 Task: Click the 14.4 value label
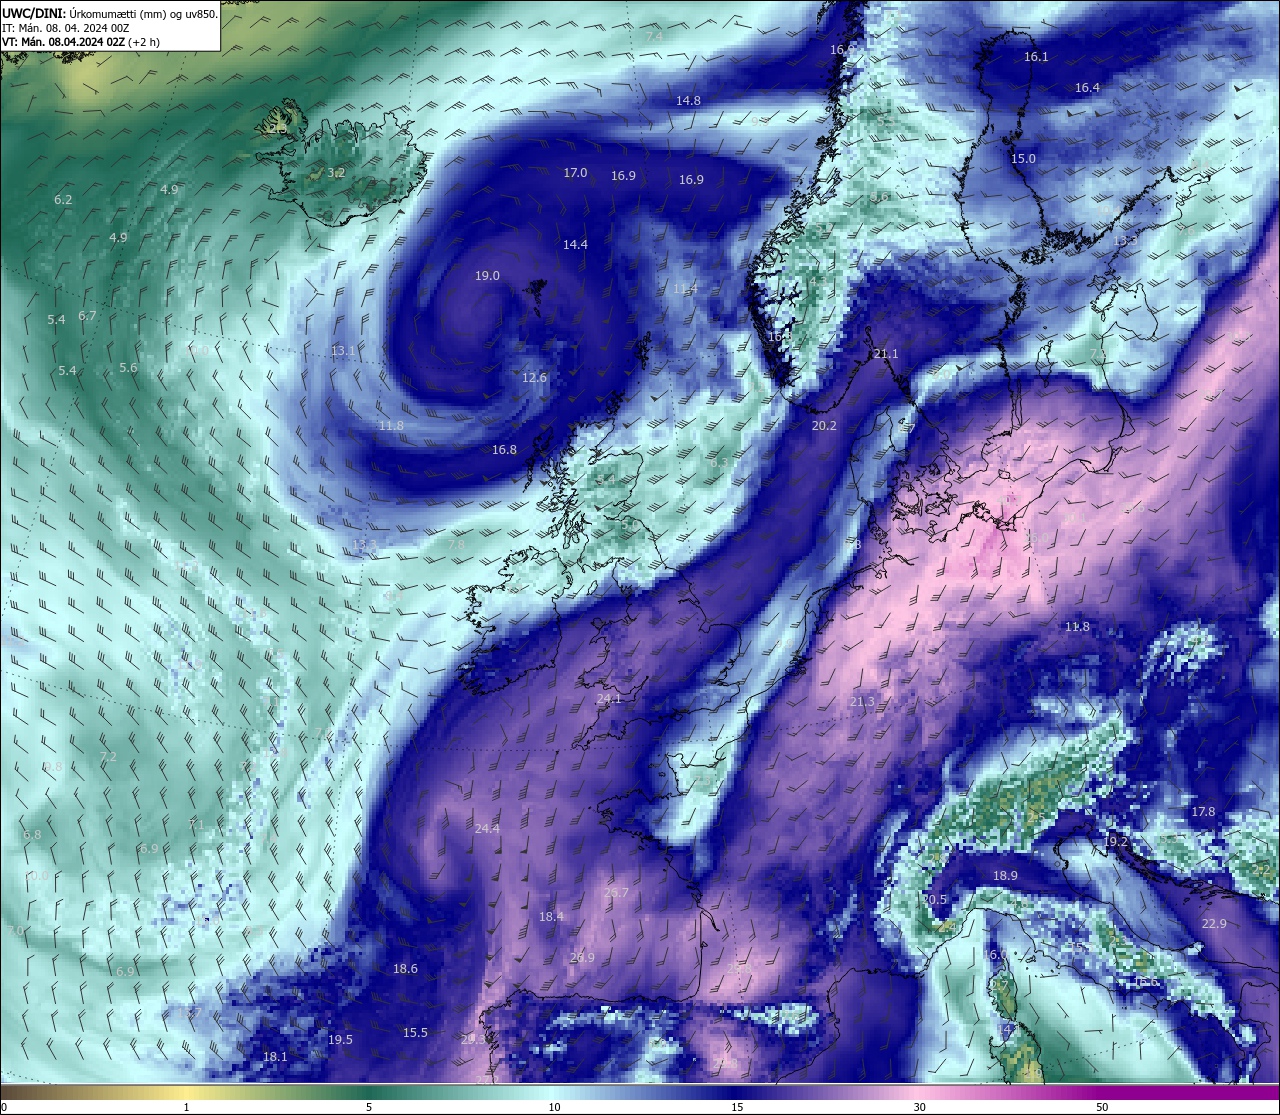point(575,245)
